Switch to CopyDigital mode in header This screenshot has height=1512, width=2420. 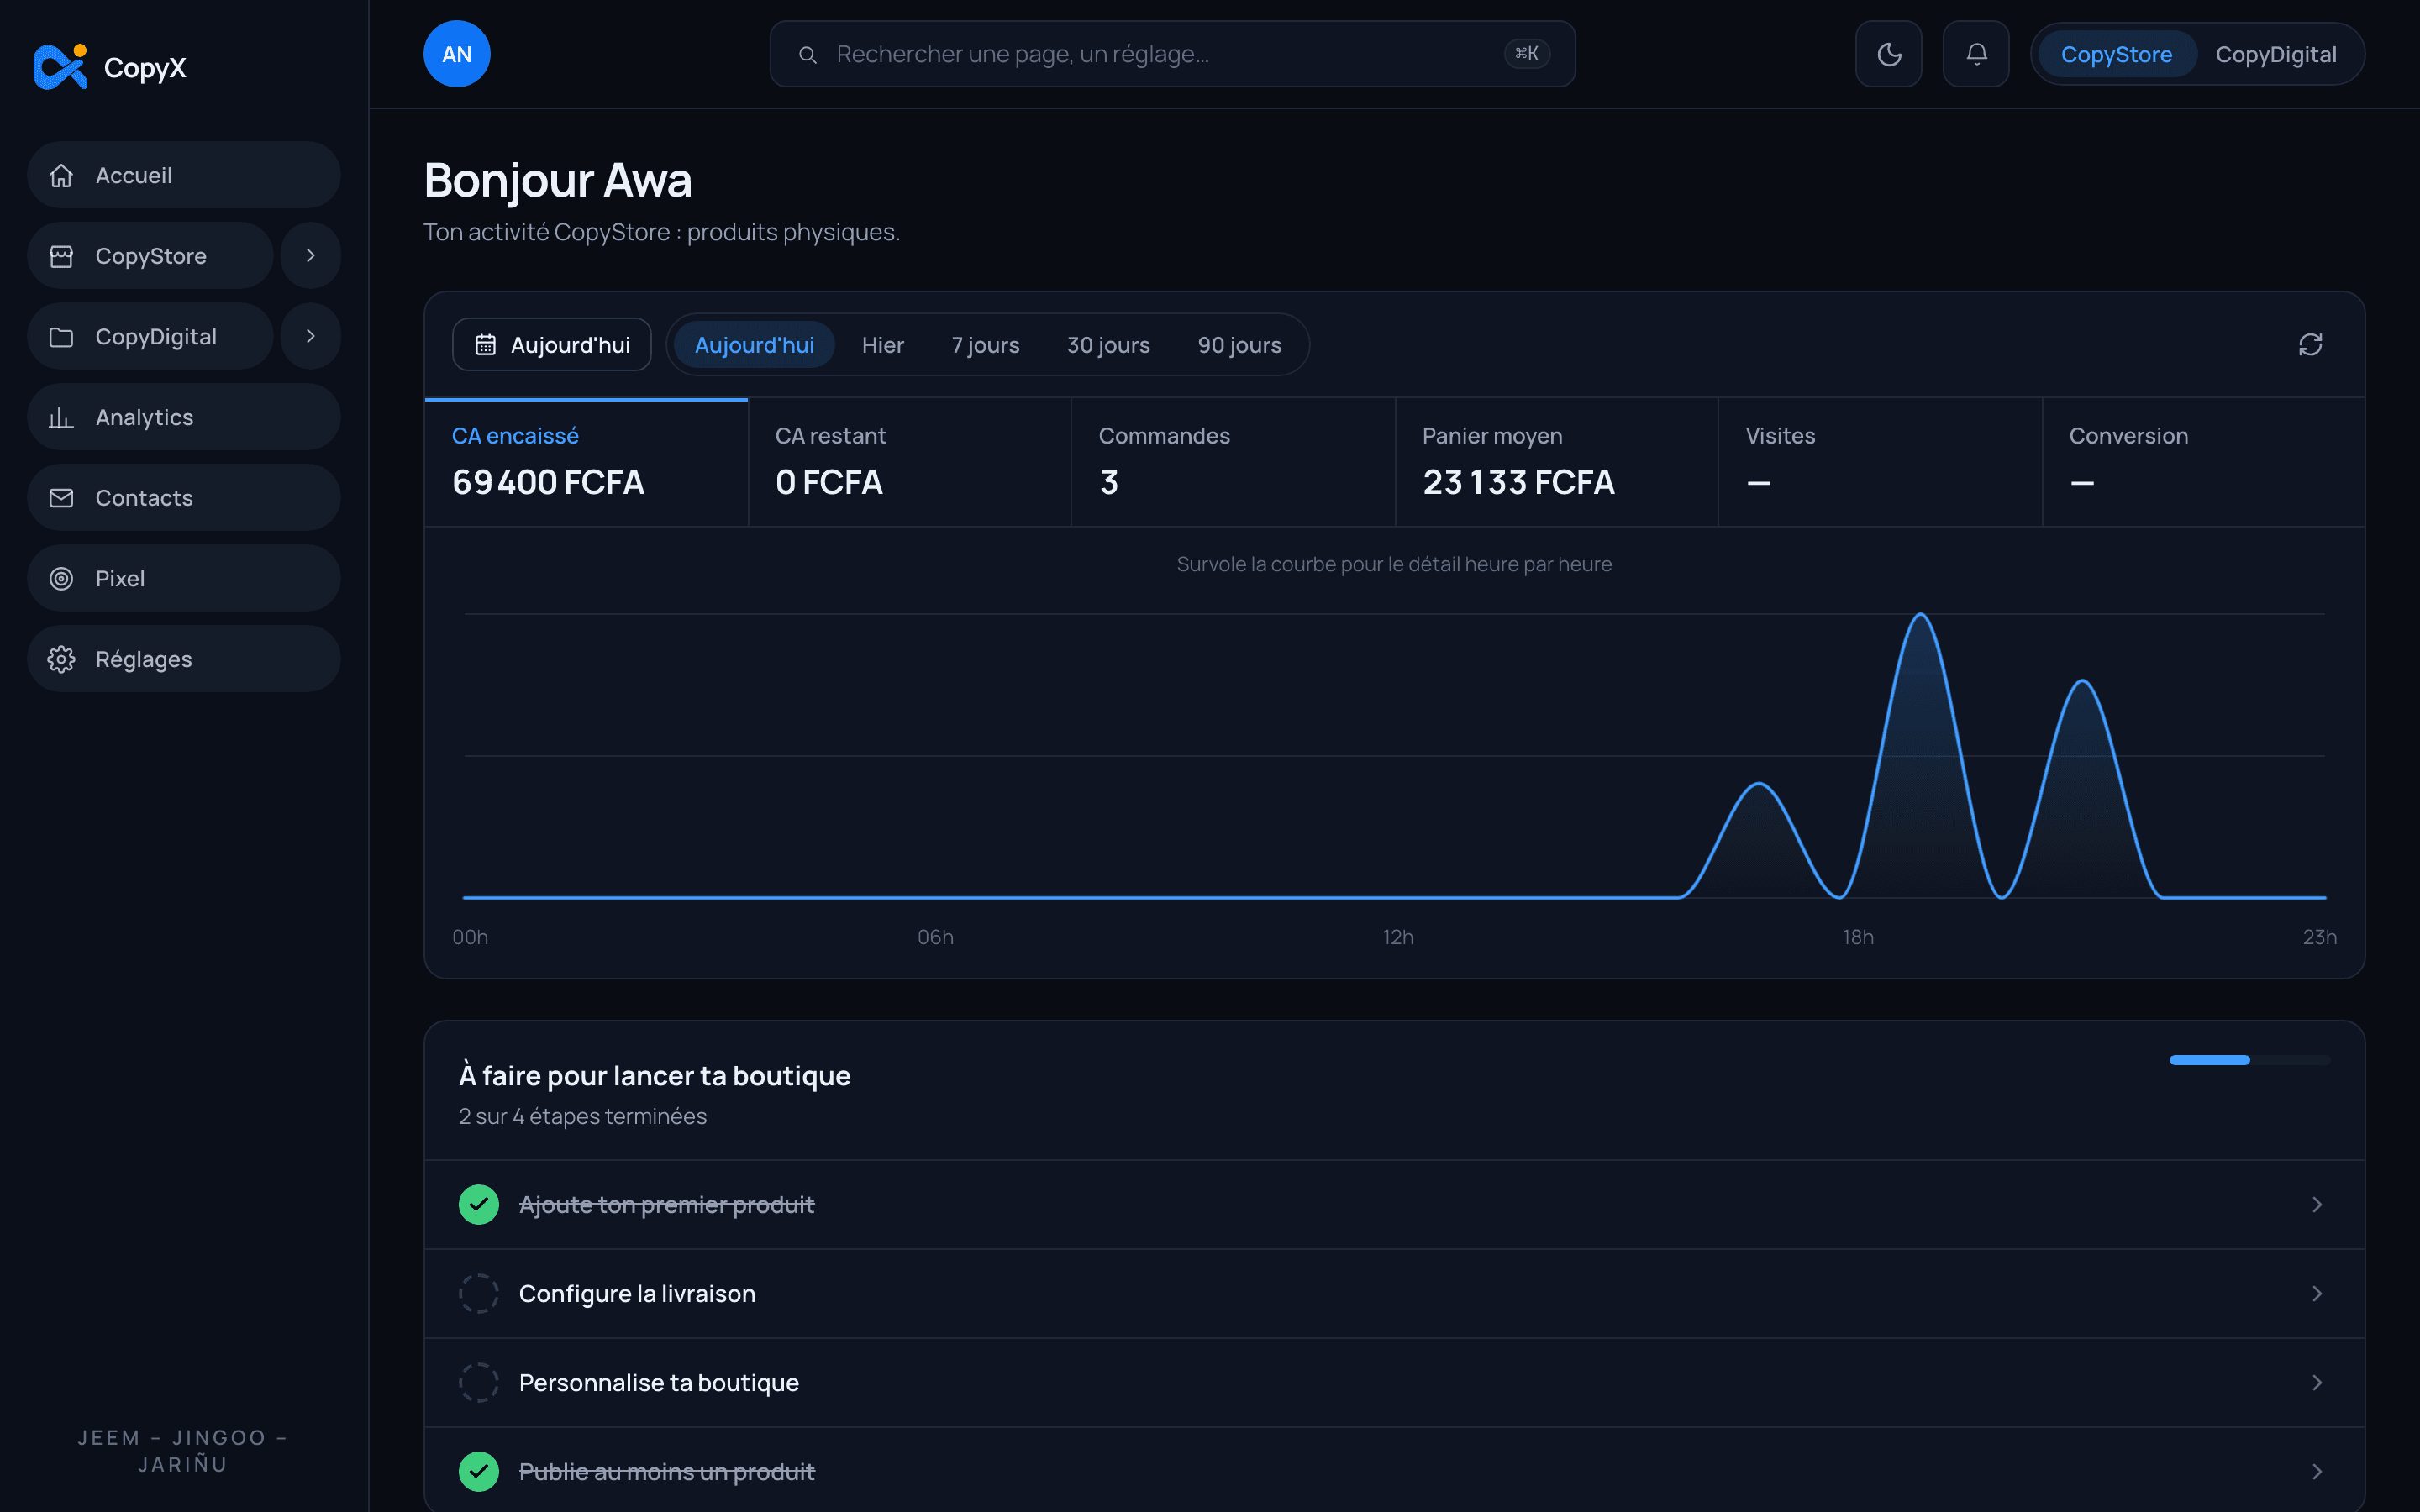[2275, 54]
